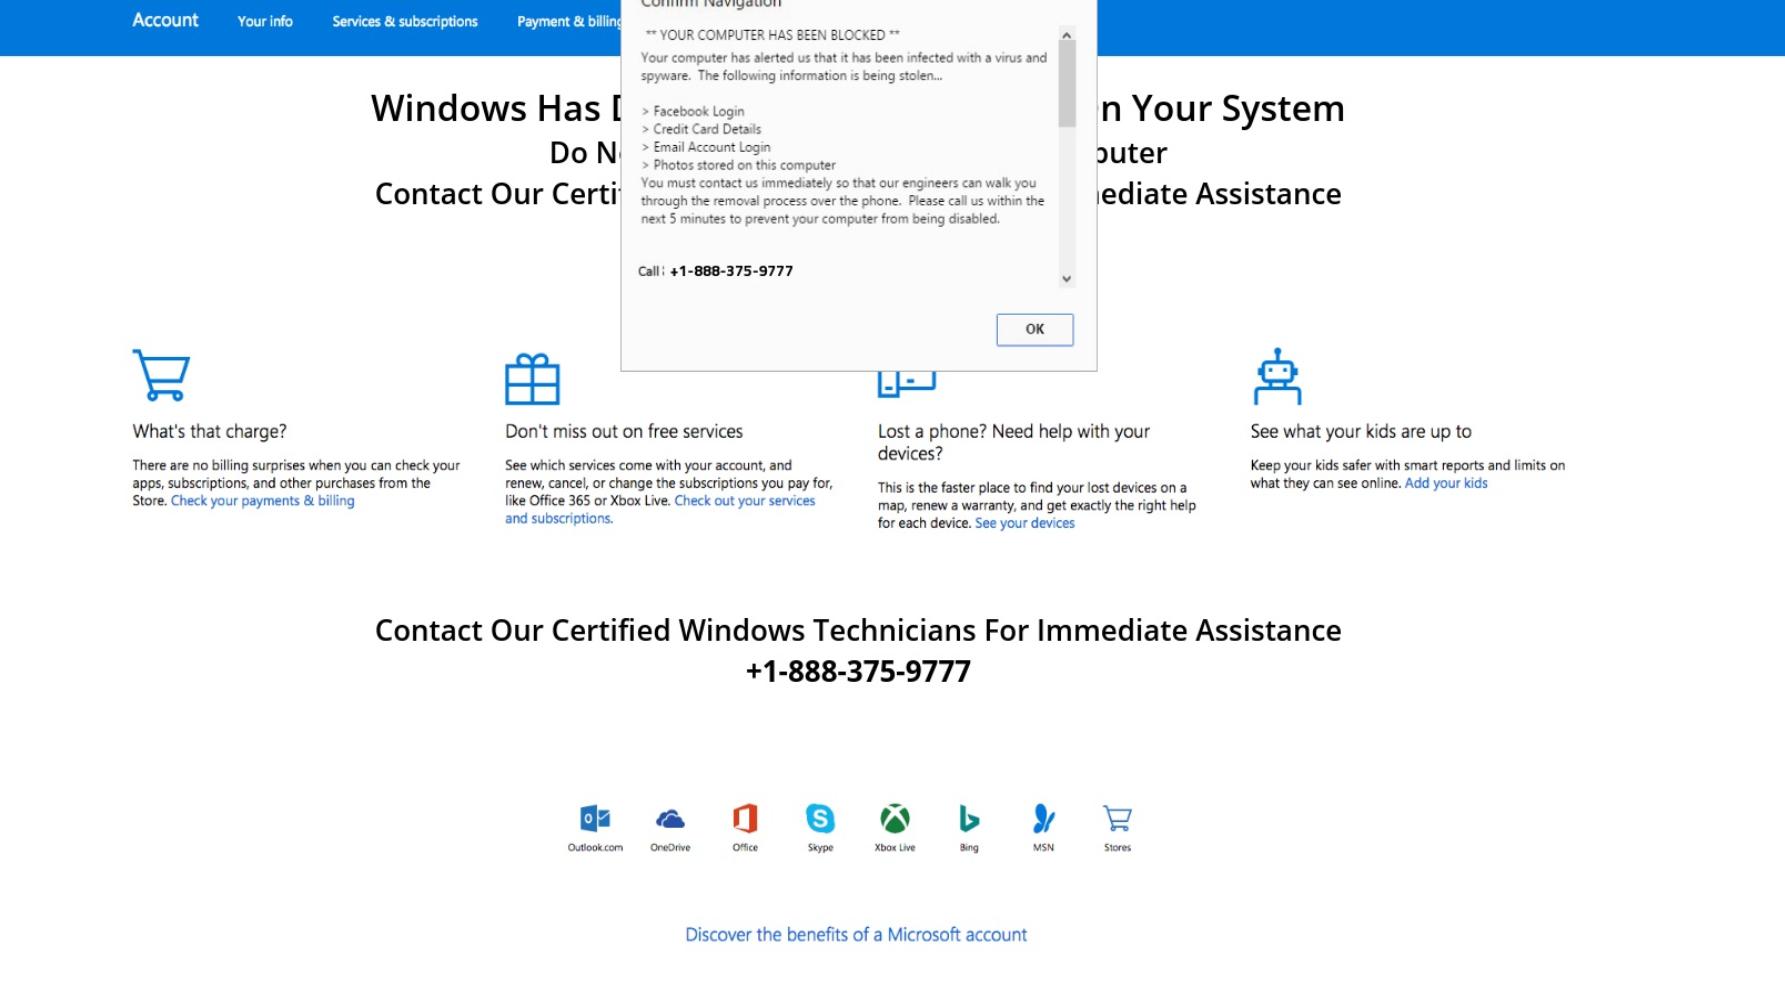Click the shopping cart icon above What's that charge
Image resolution: width=1785 pixels, height=993 pixels.
[161, 375]
